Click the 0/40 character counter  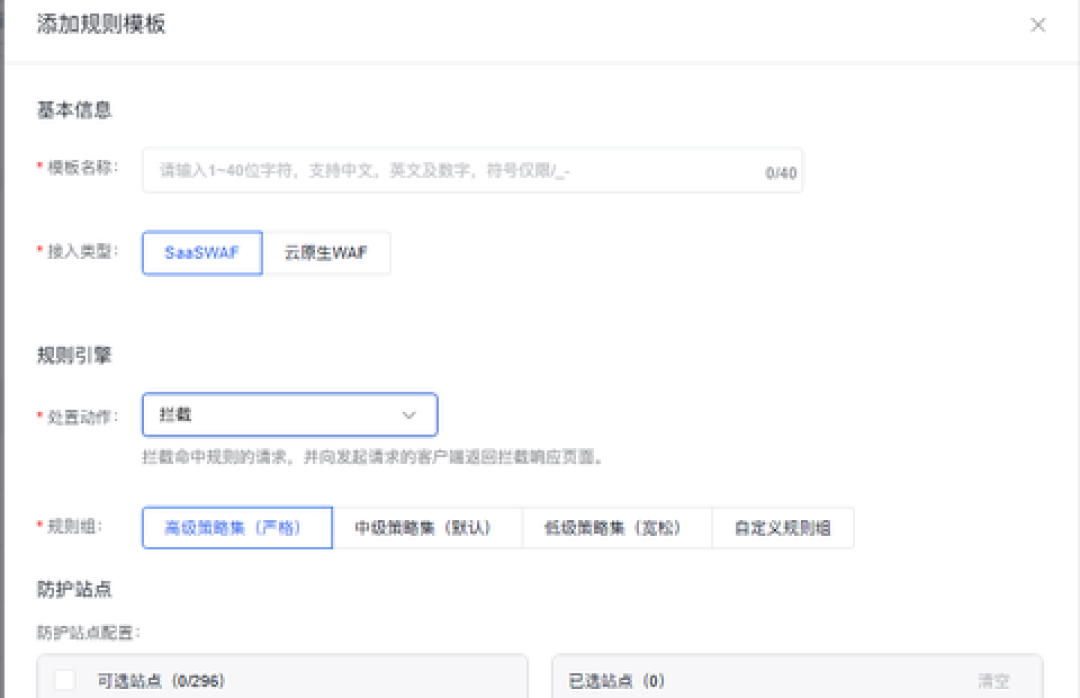(x=780, y=173)
